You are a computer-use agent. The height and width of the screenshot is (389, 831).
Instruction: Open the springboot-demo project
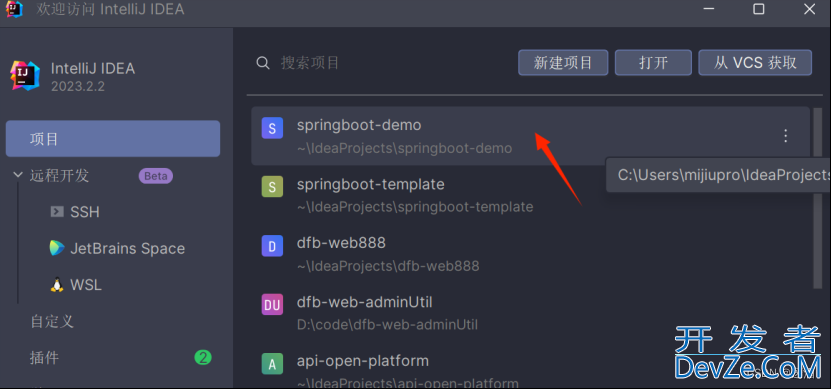click(x=530, y=136)
